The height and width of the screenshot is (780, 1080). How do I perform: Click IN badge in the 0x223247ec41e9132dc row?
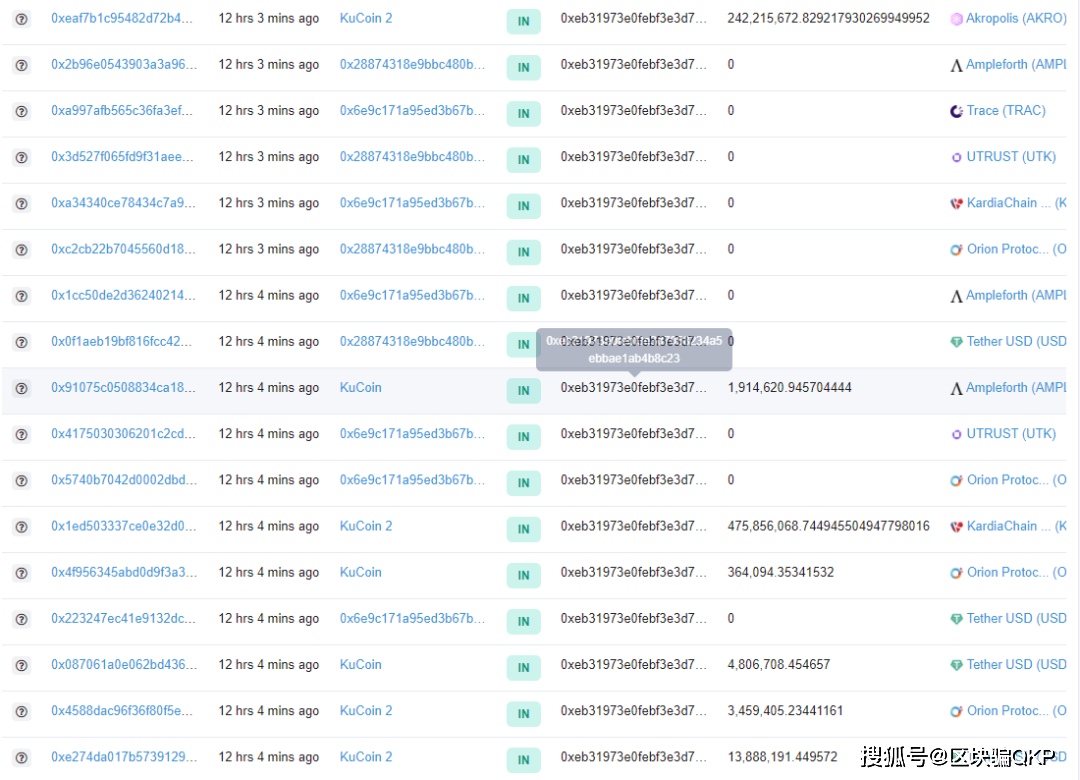[523, 622]
